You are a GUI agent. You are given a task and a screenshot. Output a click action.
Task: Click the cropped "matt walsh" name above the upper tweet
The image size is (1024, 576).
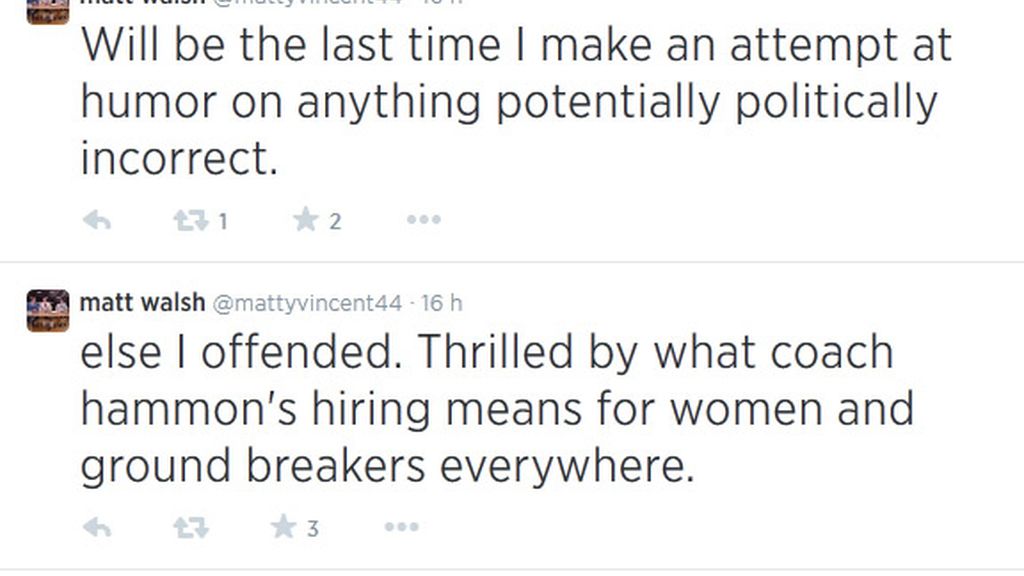(142, 3)
